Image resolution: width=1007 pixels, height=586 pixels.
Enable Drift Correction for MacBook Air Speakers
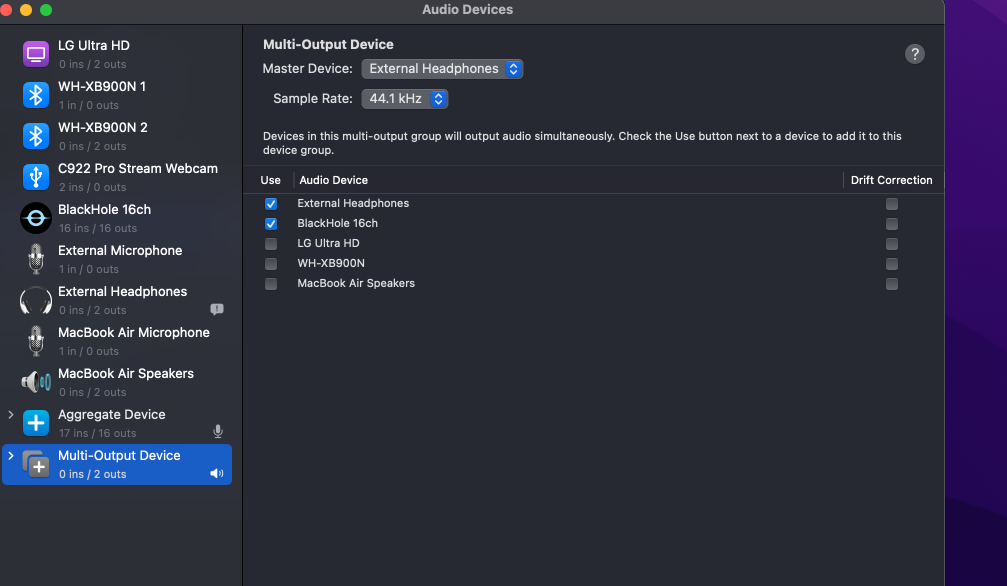coord(892,284)
